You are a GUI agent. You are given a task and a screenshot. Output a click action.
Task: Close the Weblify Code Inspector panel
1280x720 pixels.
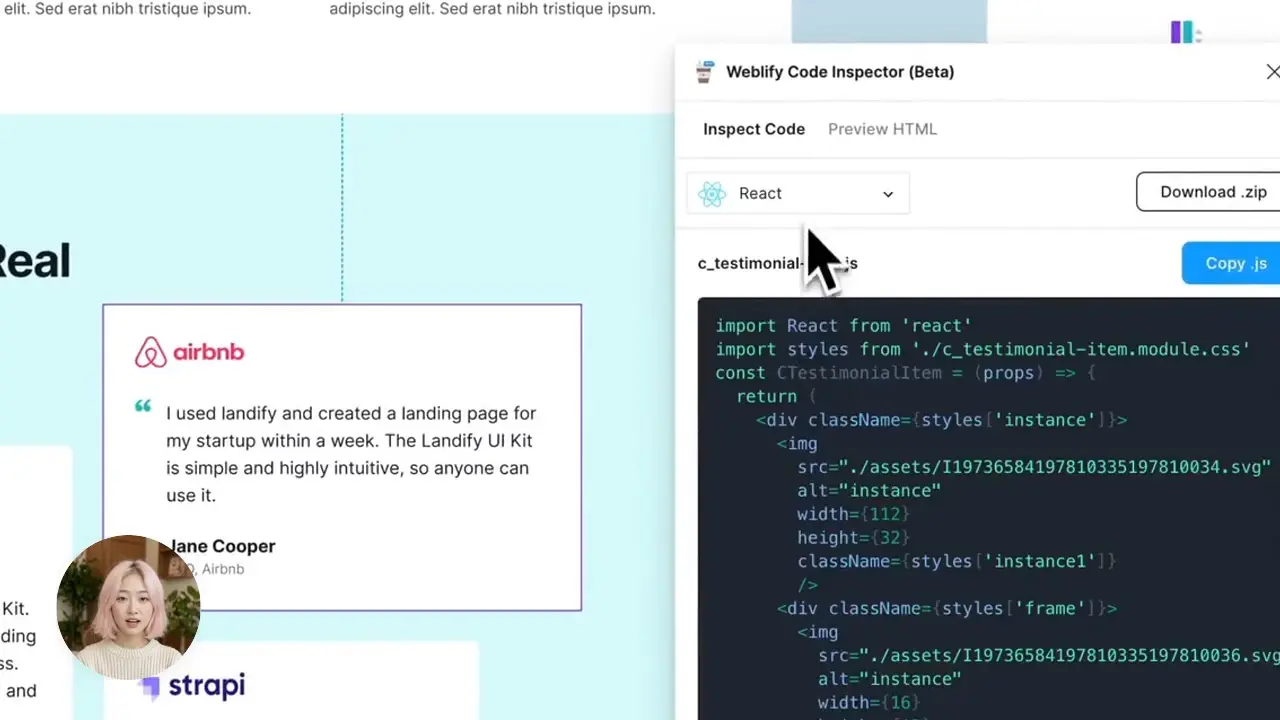pyautogui.click(x=1272, y=71)
